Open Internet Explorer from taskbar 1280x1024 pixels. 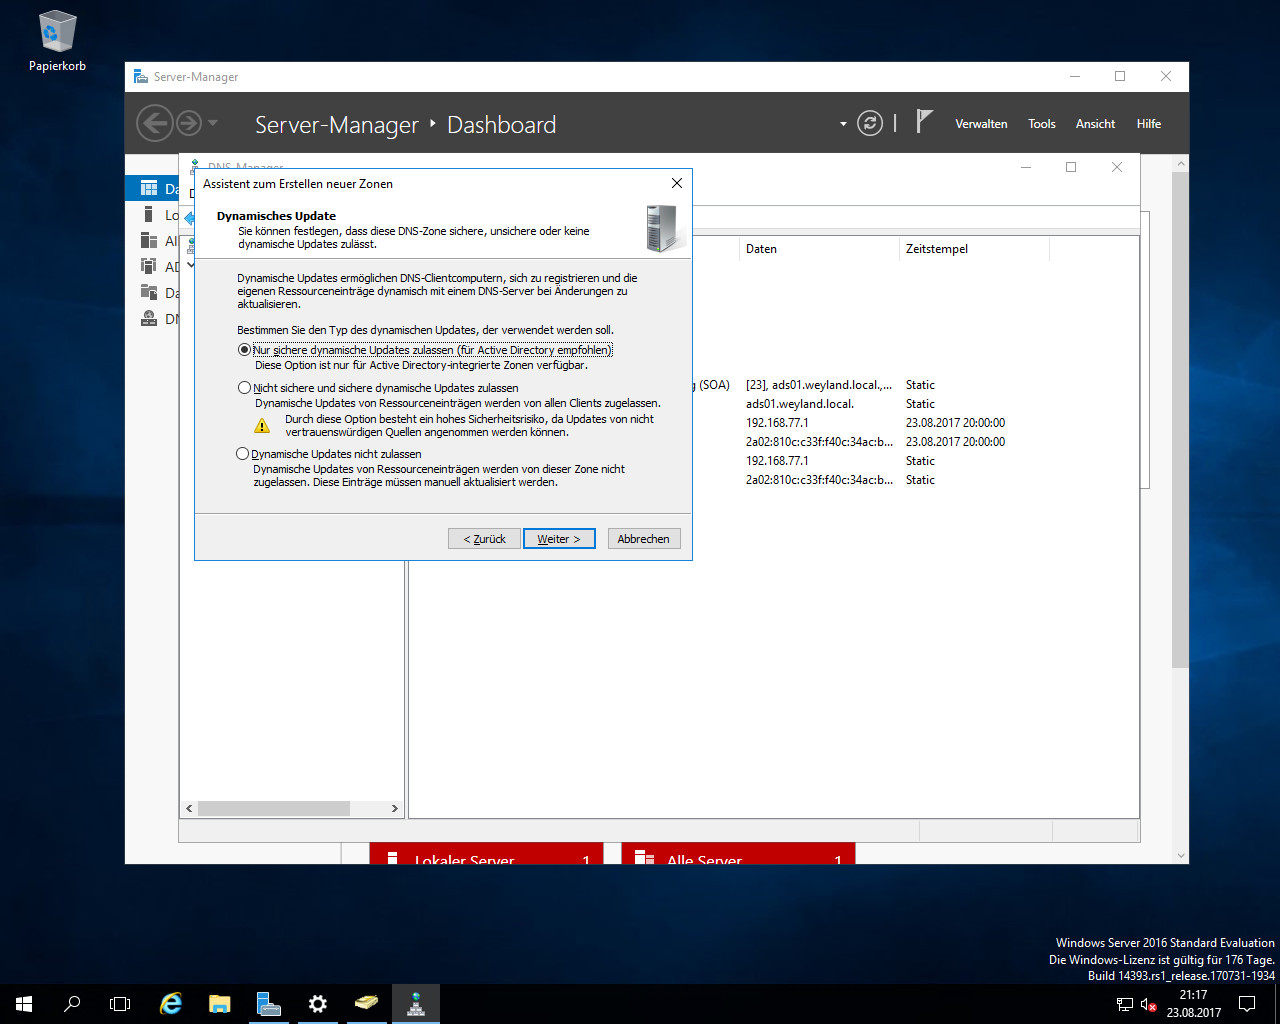coord(171,1004)
